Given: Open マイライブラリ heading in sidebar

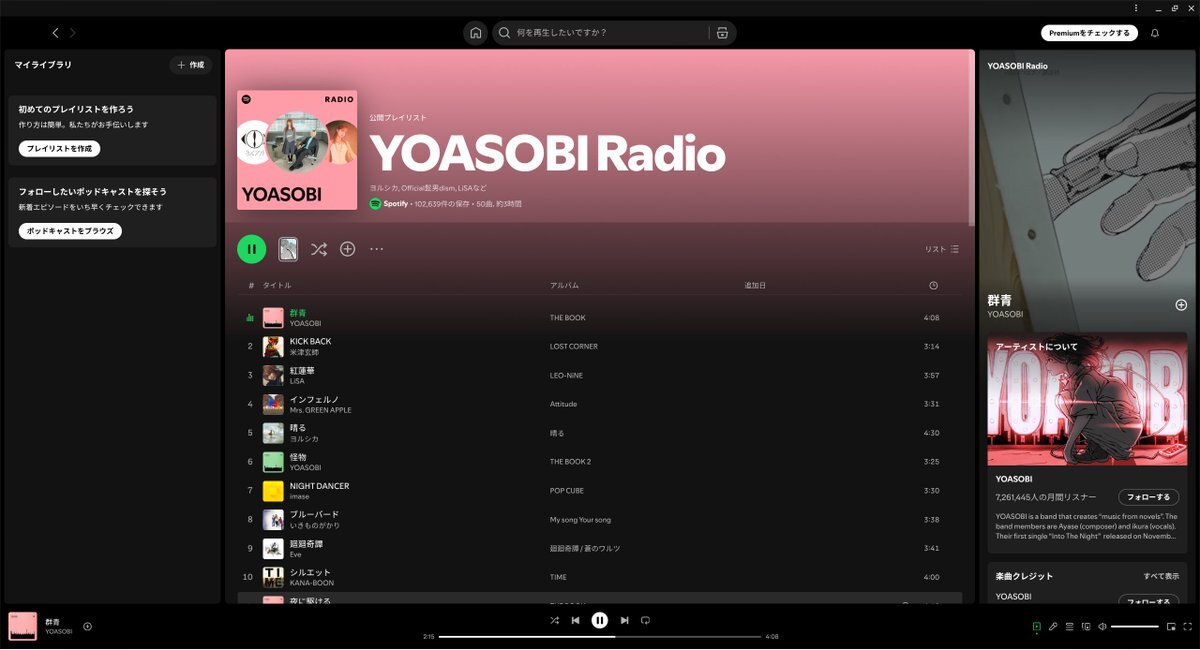Looking at the screenshot, I should tap(43, 65).
